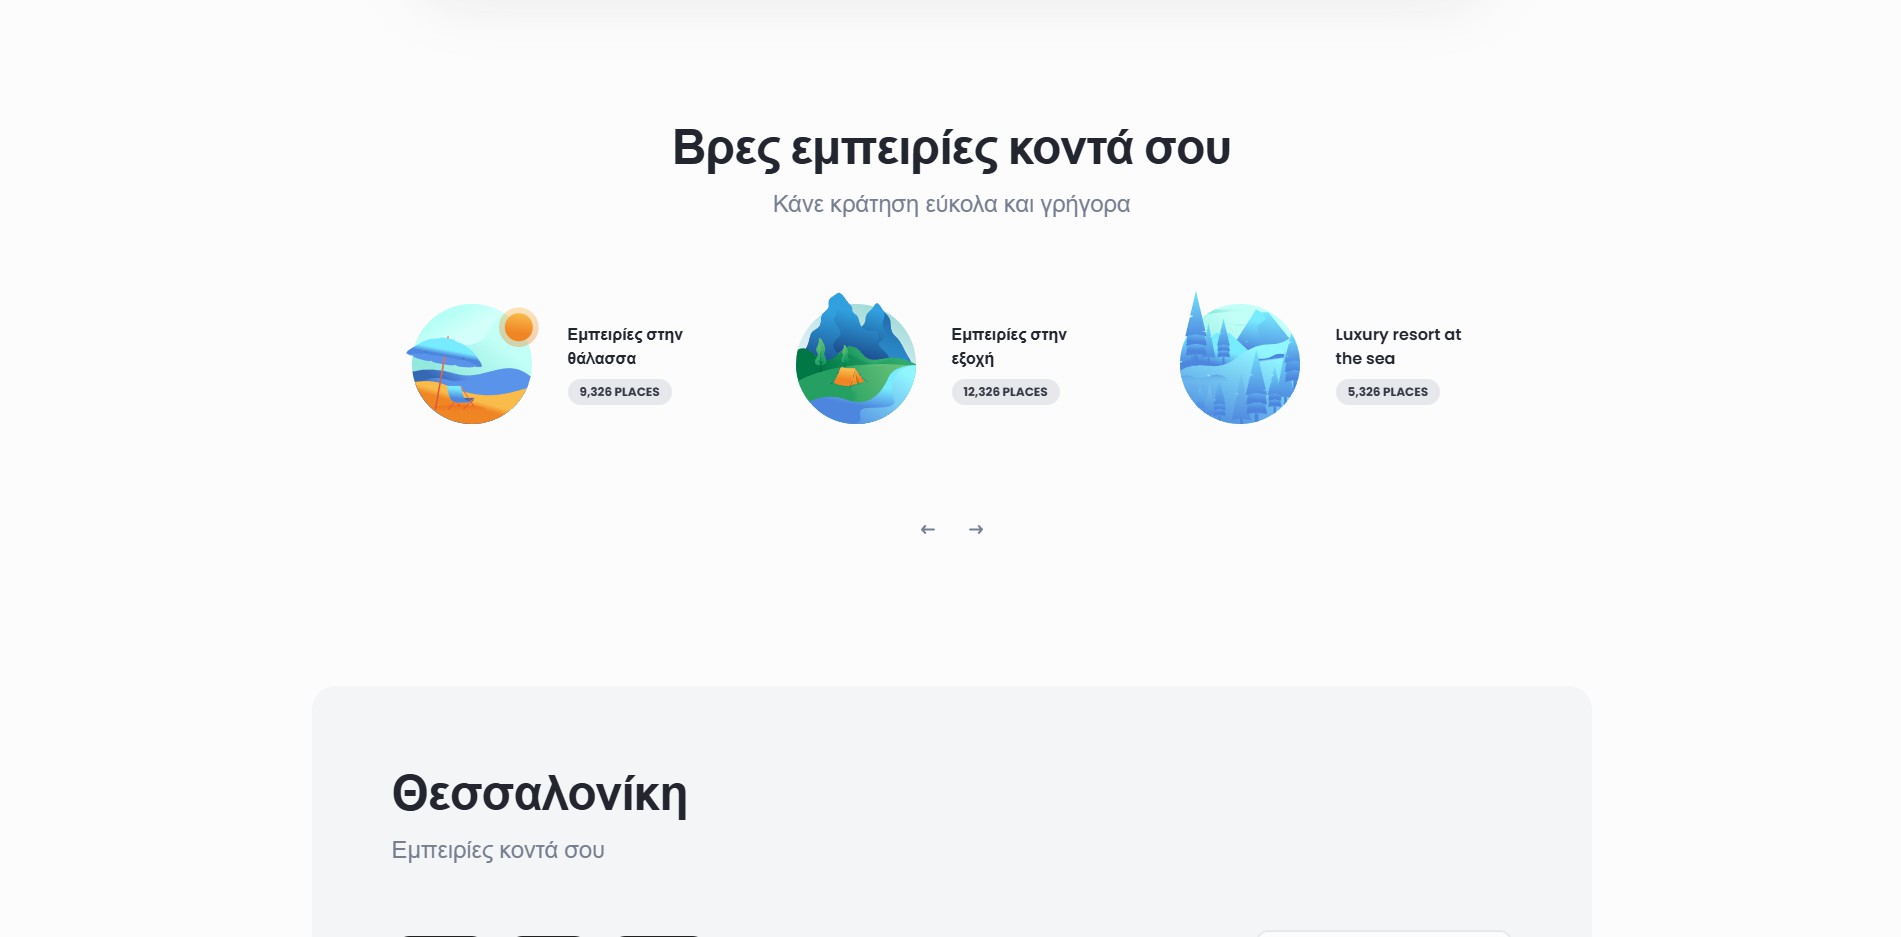The height and width of the screenshot is (937, 1901).
Task: Click the '5,326 PLACES' badge
Action: tap(1387, 392)
